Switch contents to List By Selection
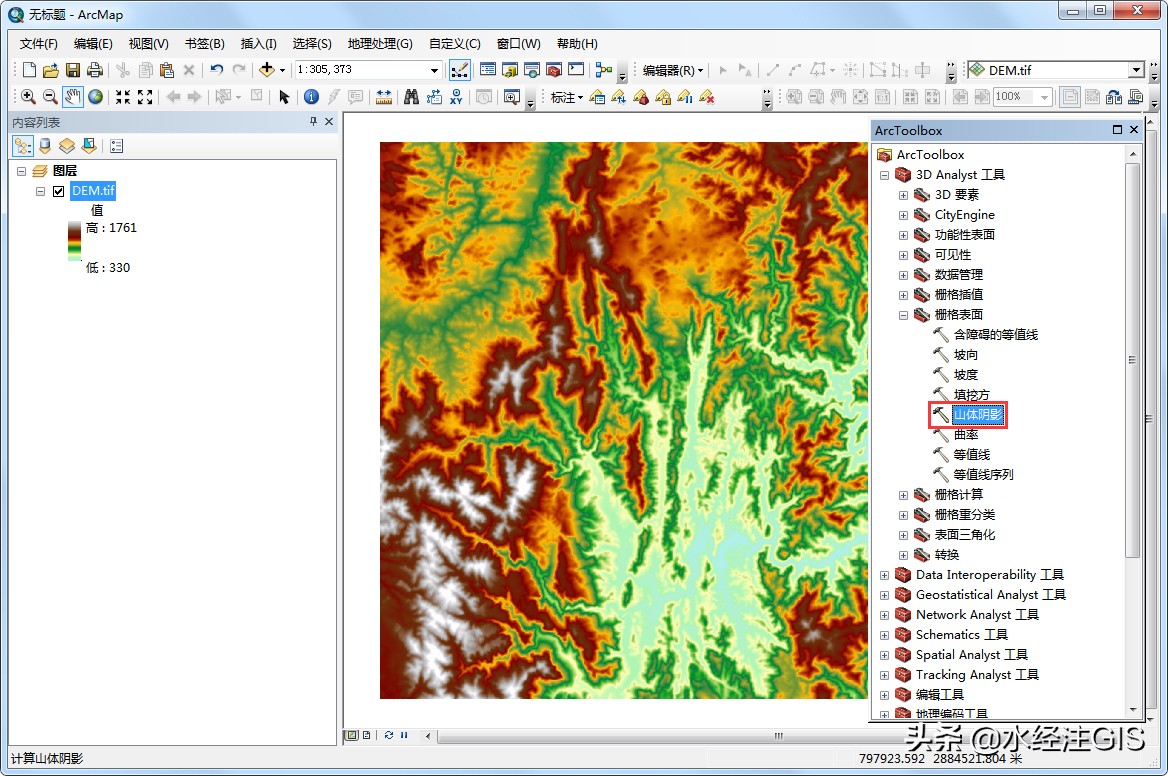The width and height of the screenshot is (1168, 776). pyautogui.click(x=89, y=146)
